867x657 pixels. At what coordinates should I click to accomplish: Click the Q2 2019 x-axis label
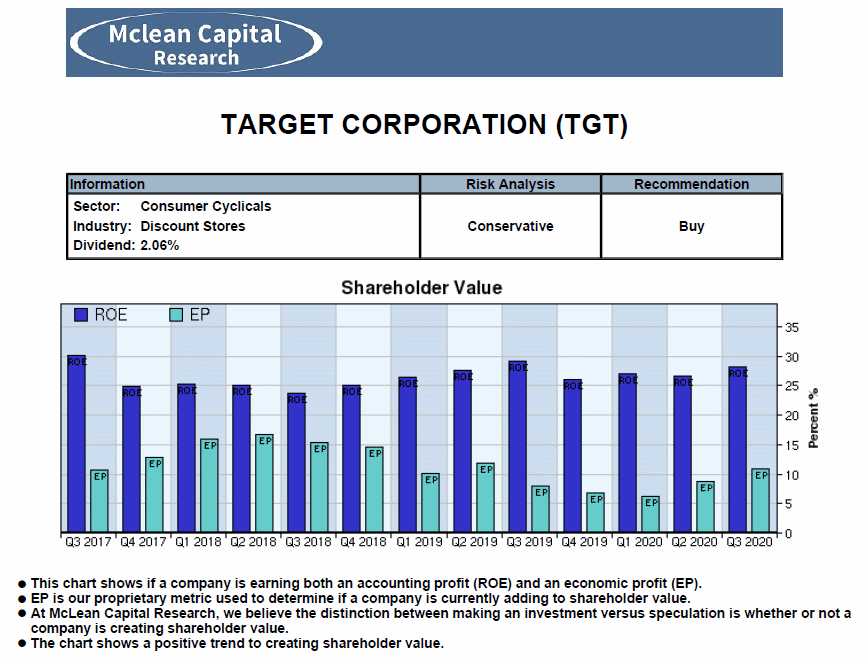pyautogui.click(x=474, y=542)
